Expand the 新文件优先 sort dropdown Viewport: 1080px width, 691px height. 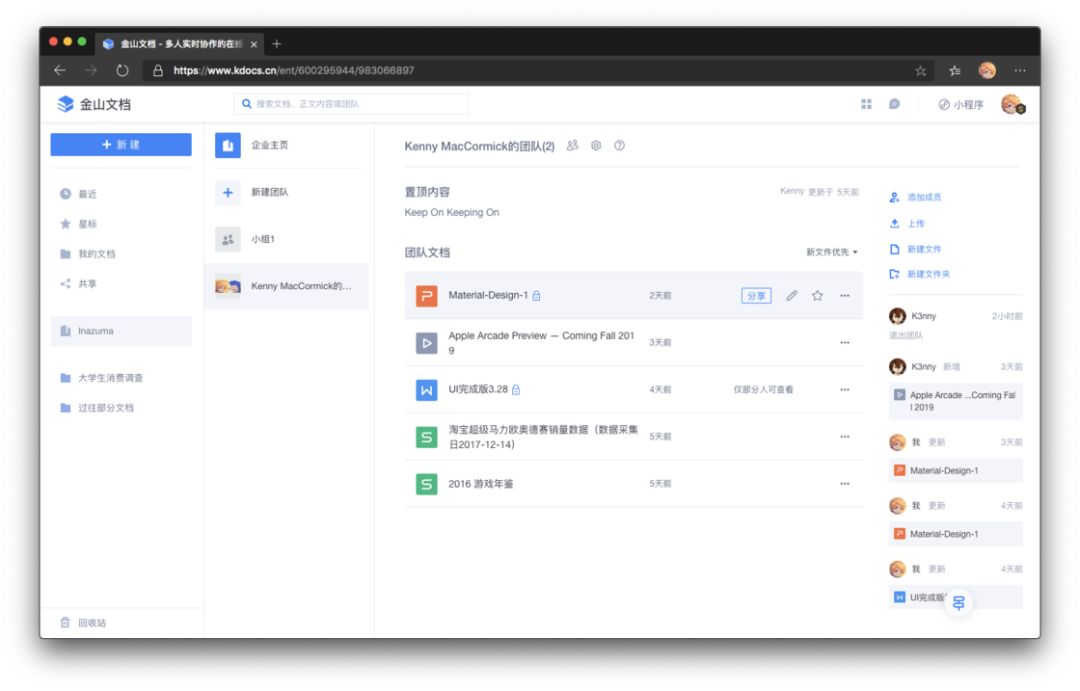point(832,252)
